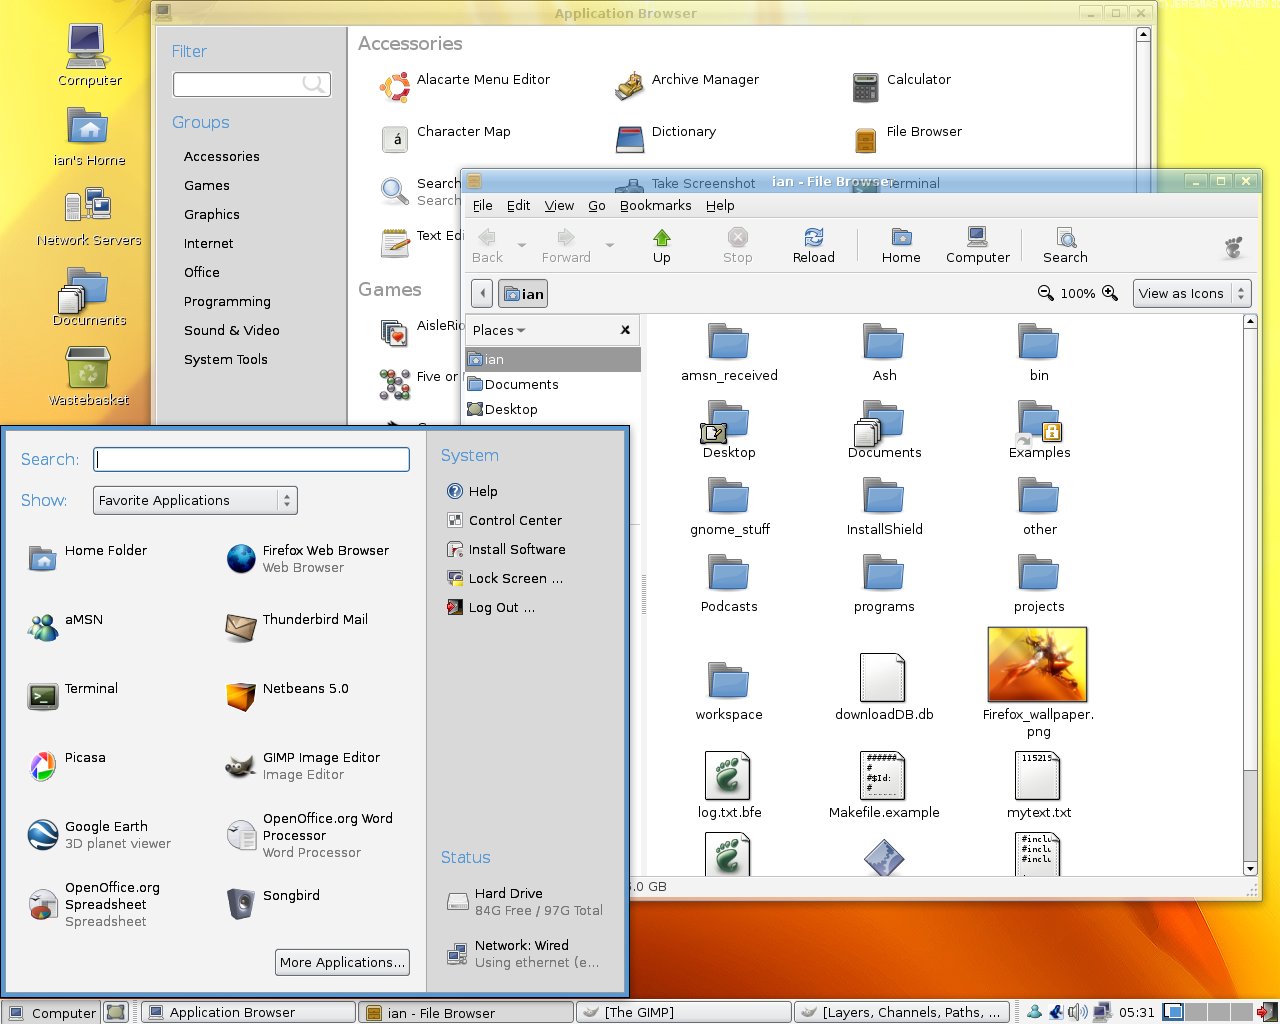This screenshot has width=1280, height=1024.
Task: Open the Bookmarks menu
Action: (x=656, y=205)
